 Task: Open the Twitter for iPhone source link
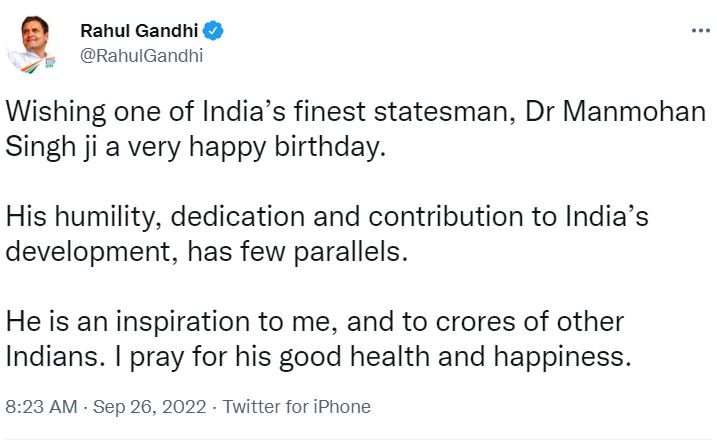(296, 408)
